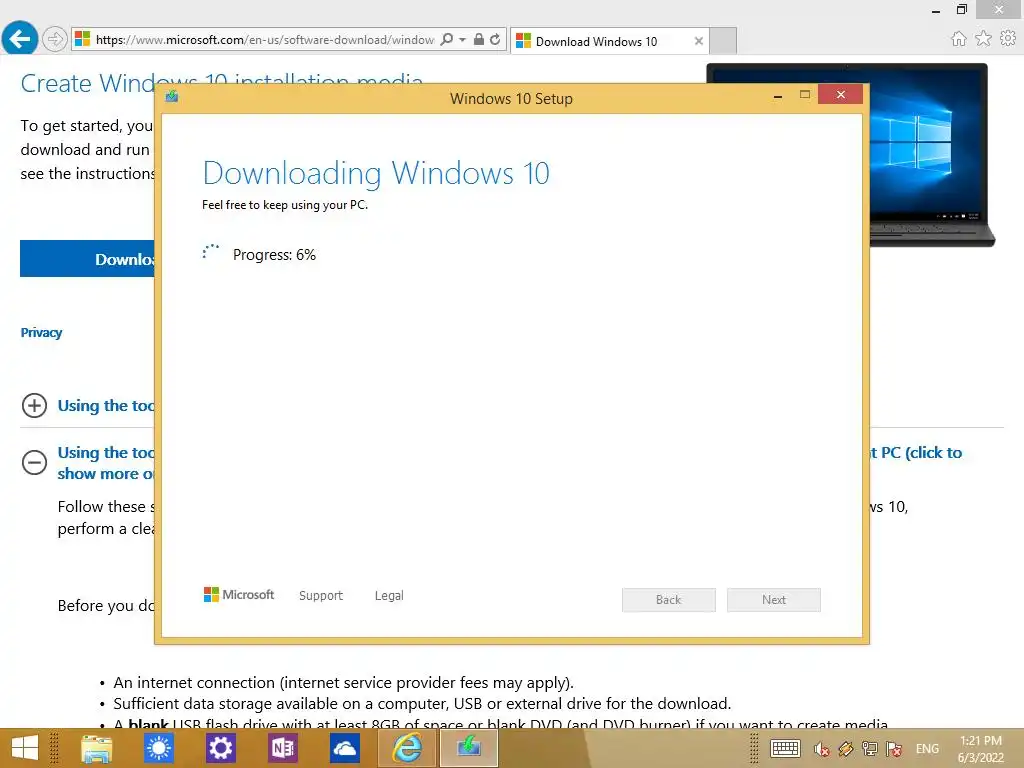Close the Windows 10 Setup dialog
This screenshot has width=1024, height=768.
[840, 95]
